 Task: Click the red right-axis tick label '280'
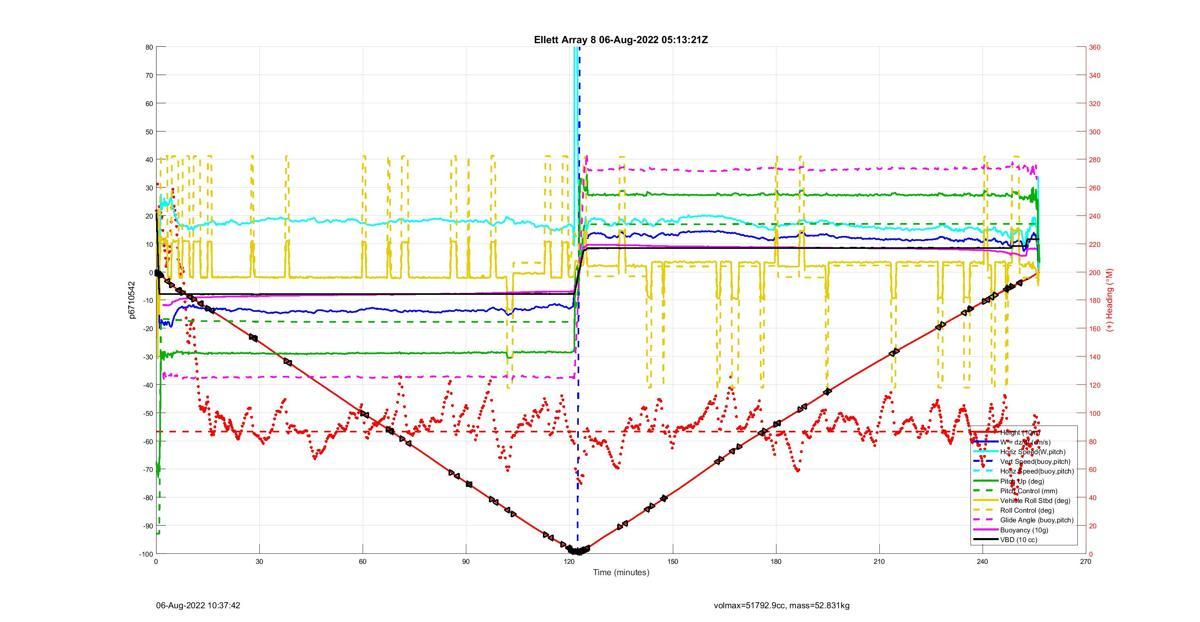1095,160
